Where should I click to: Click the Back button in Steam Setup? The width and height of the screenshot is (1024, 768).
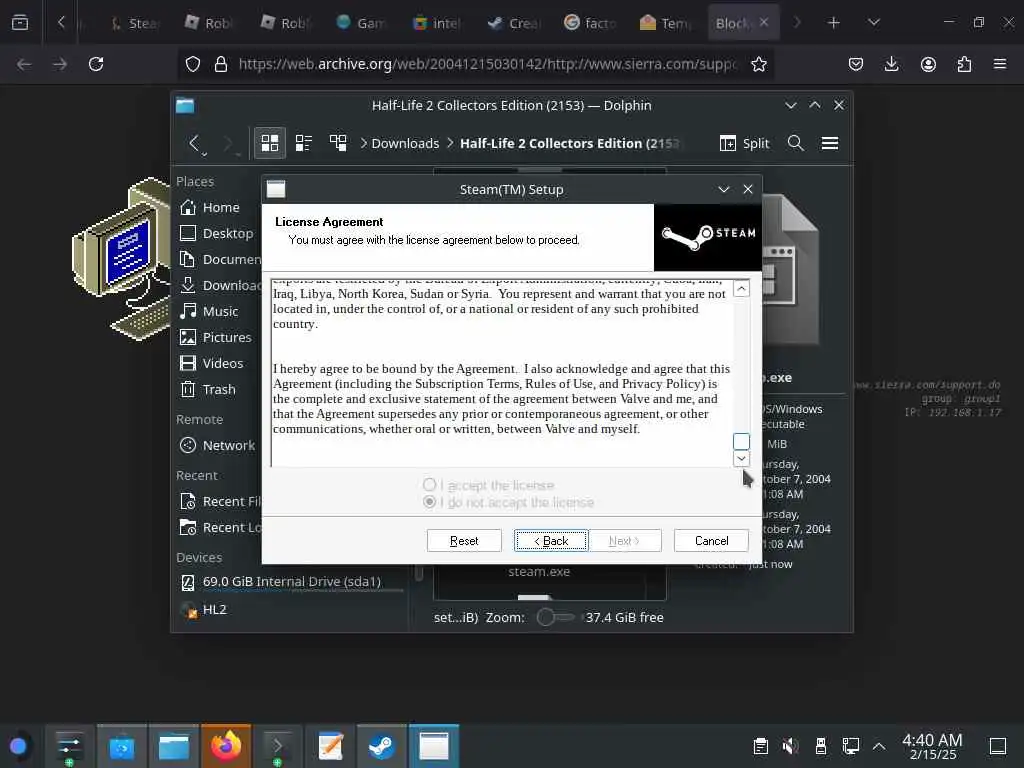click(x=551, y=541)
